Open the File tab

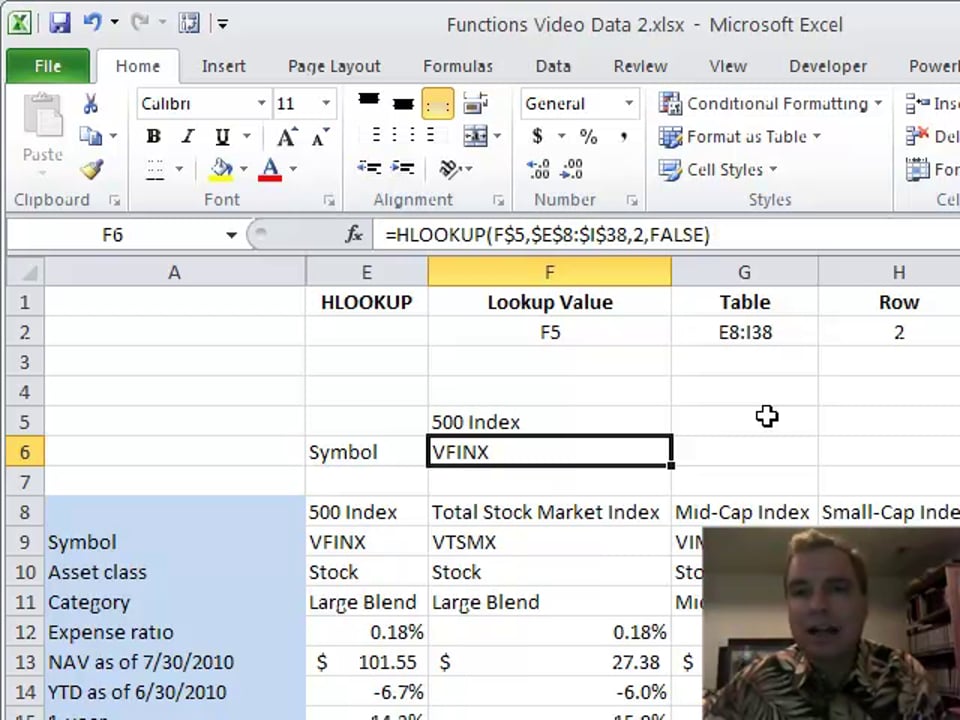(48, 66)
